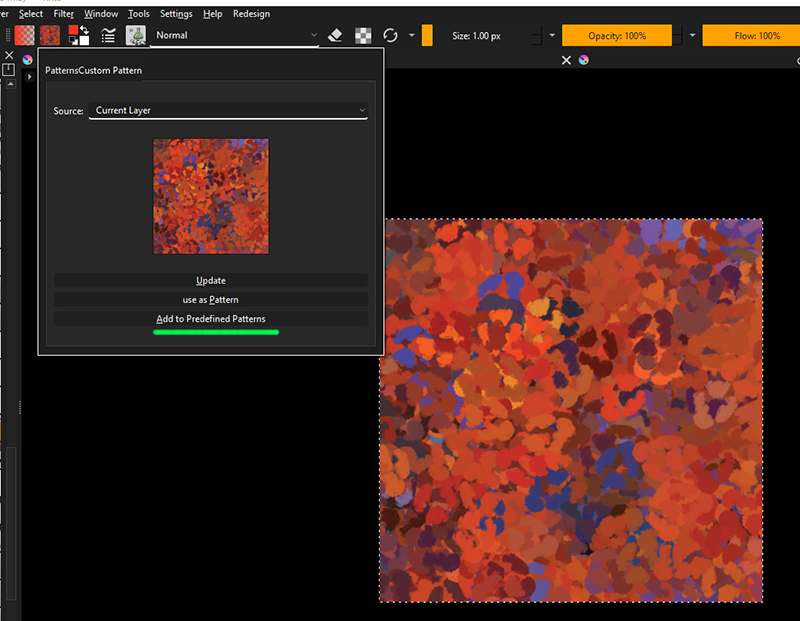Viewport: 800px width, 621px height.
Task: Open the brush settings editor icon
Action: [x=108, y=35]
